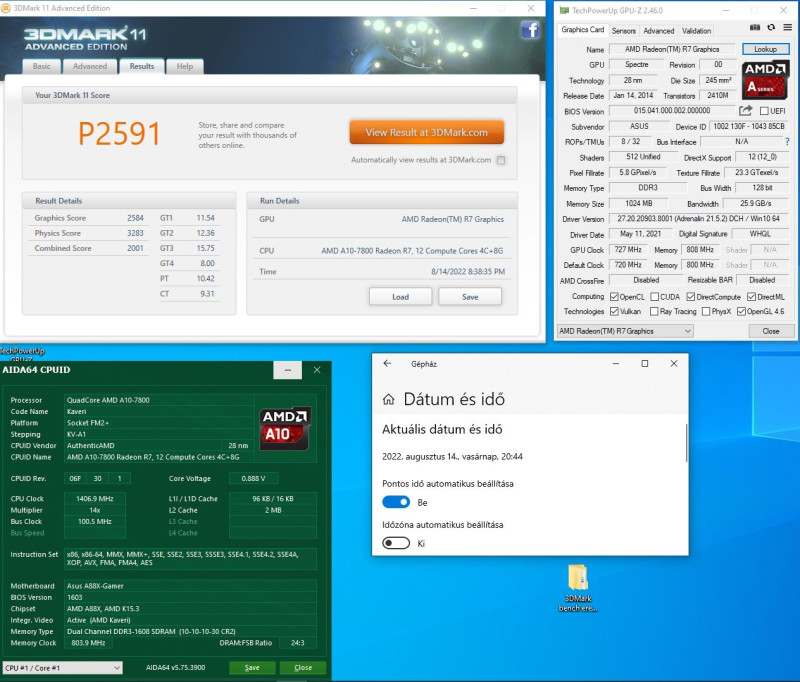Switch to the Basic tab in 3DMark
Viewport: 800px width, 682px height.
(41, 66)
